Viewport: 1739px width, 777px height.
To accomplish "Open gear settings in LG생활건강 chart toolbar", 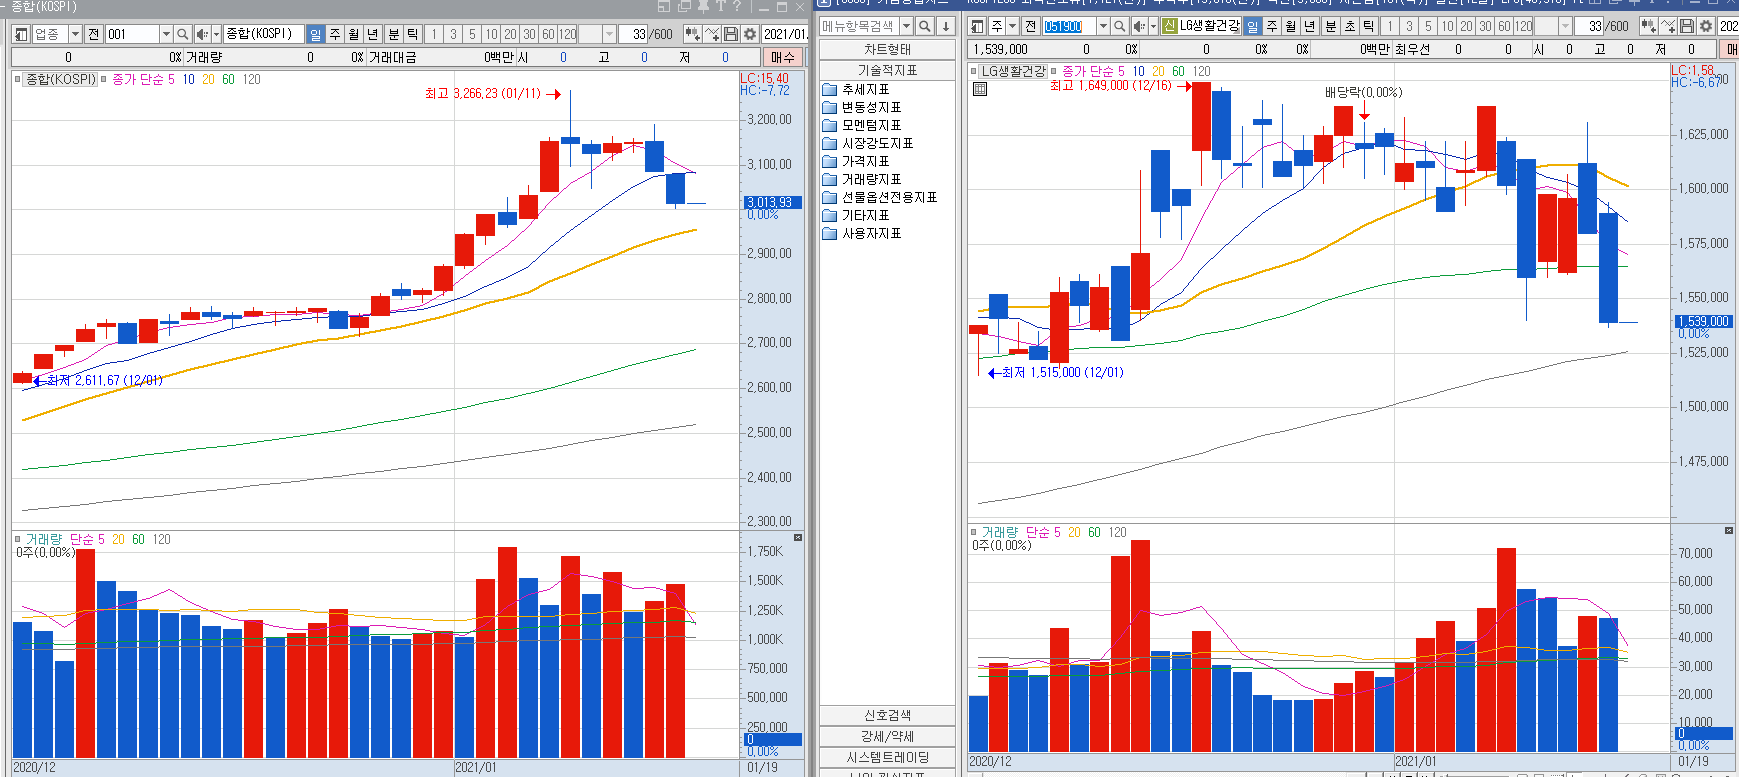I will pos(1706,26).
